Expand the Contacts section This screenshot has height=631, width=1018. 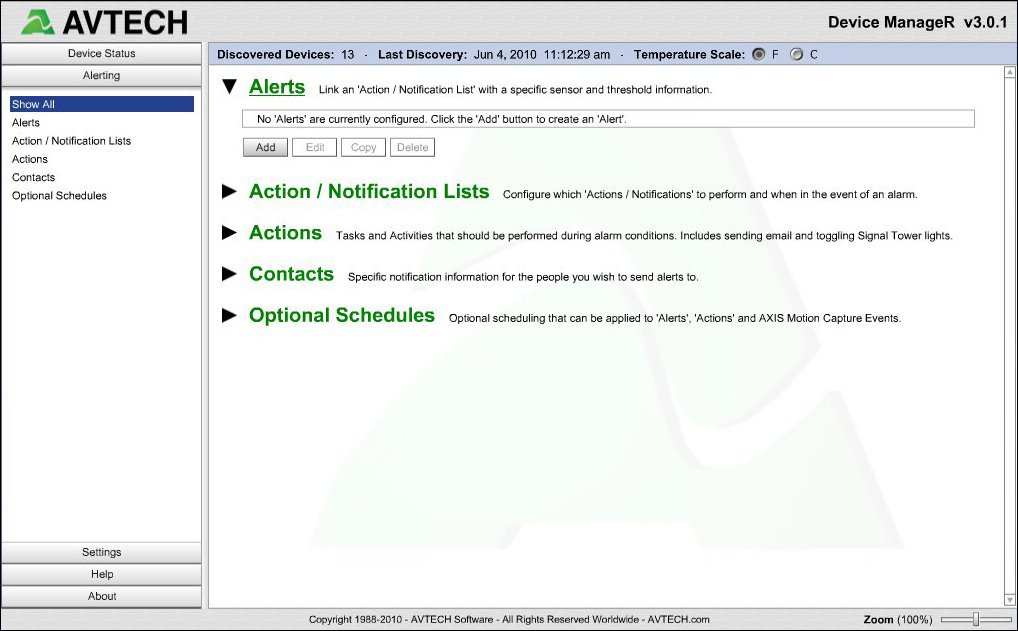[x=230, y=274]
